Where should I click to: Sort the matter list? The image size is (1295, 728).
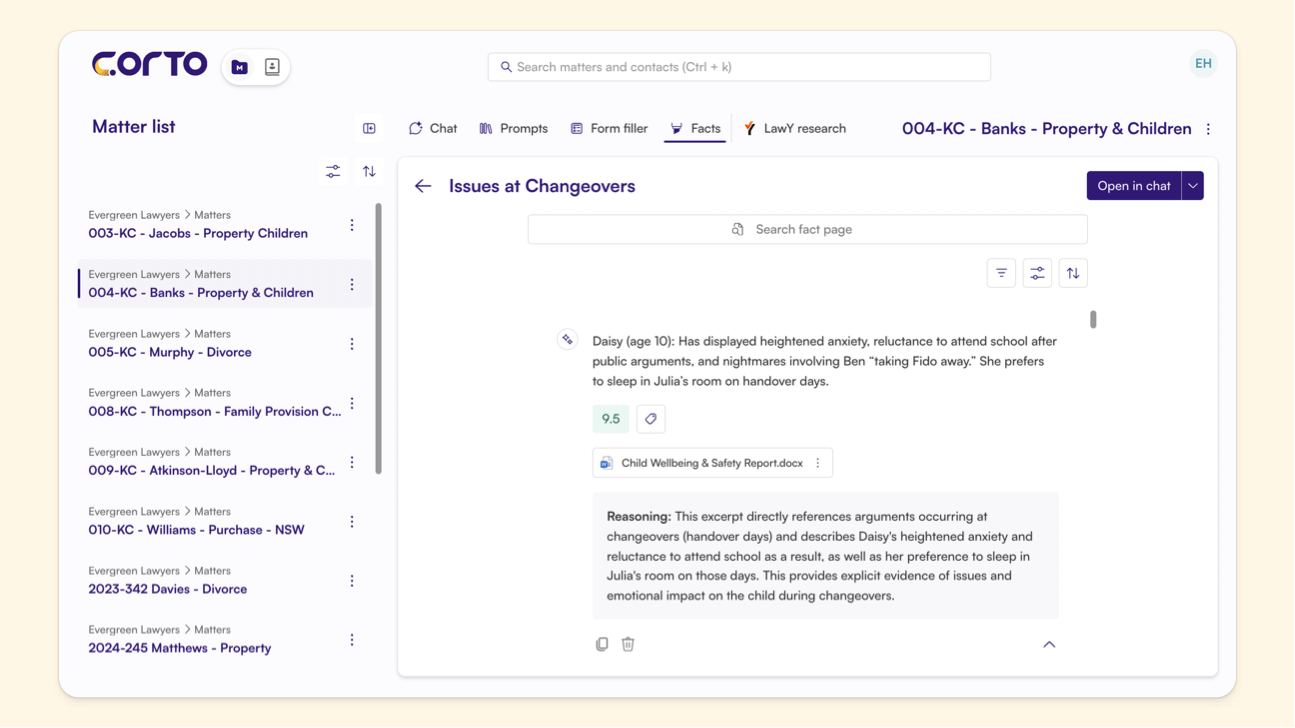pos(369,172)
